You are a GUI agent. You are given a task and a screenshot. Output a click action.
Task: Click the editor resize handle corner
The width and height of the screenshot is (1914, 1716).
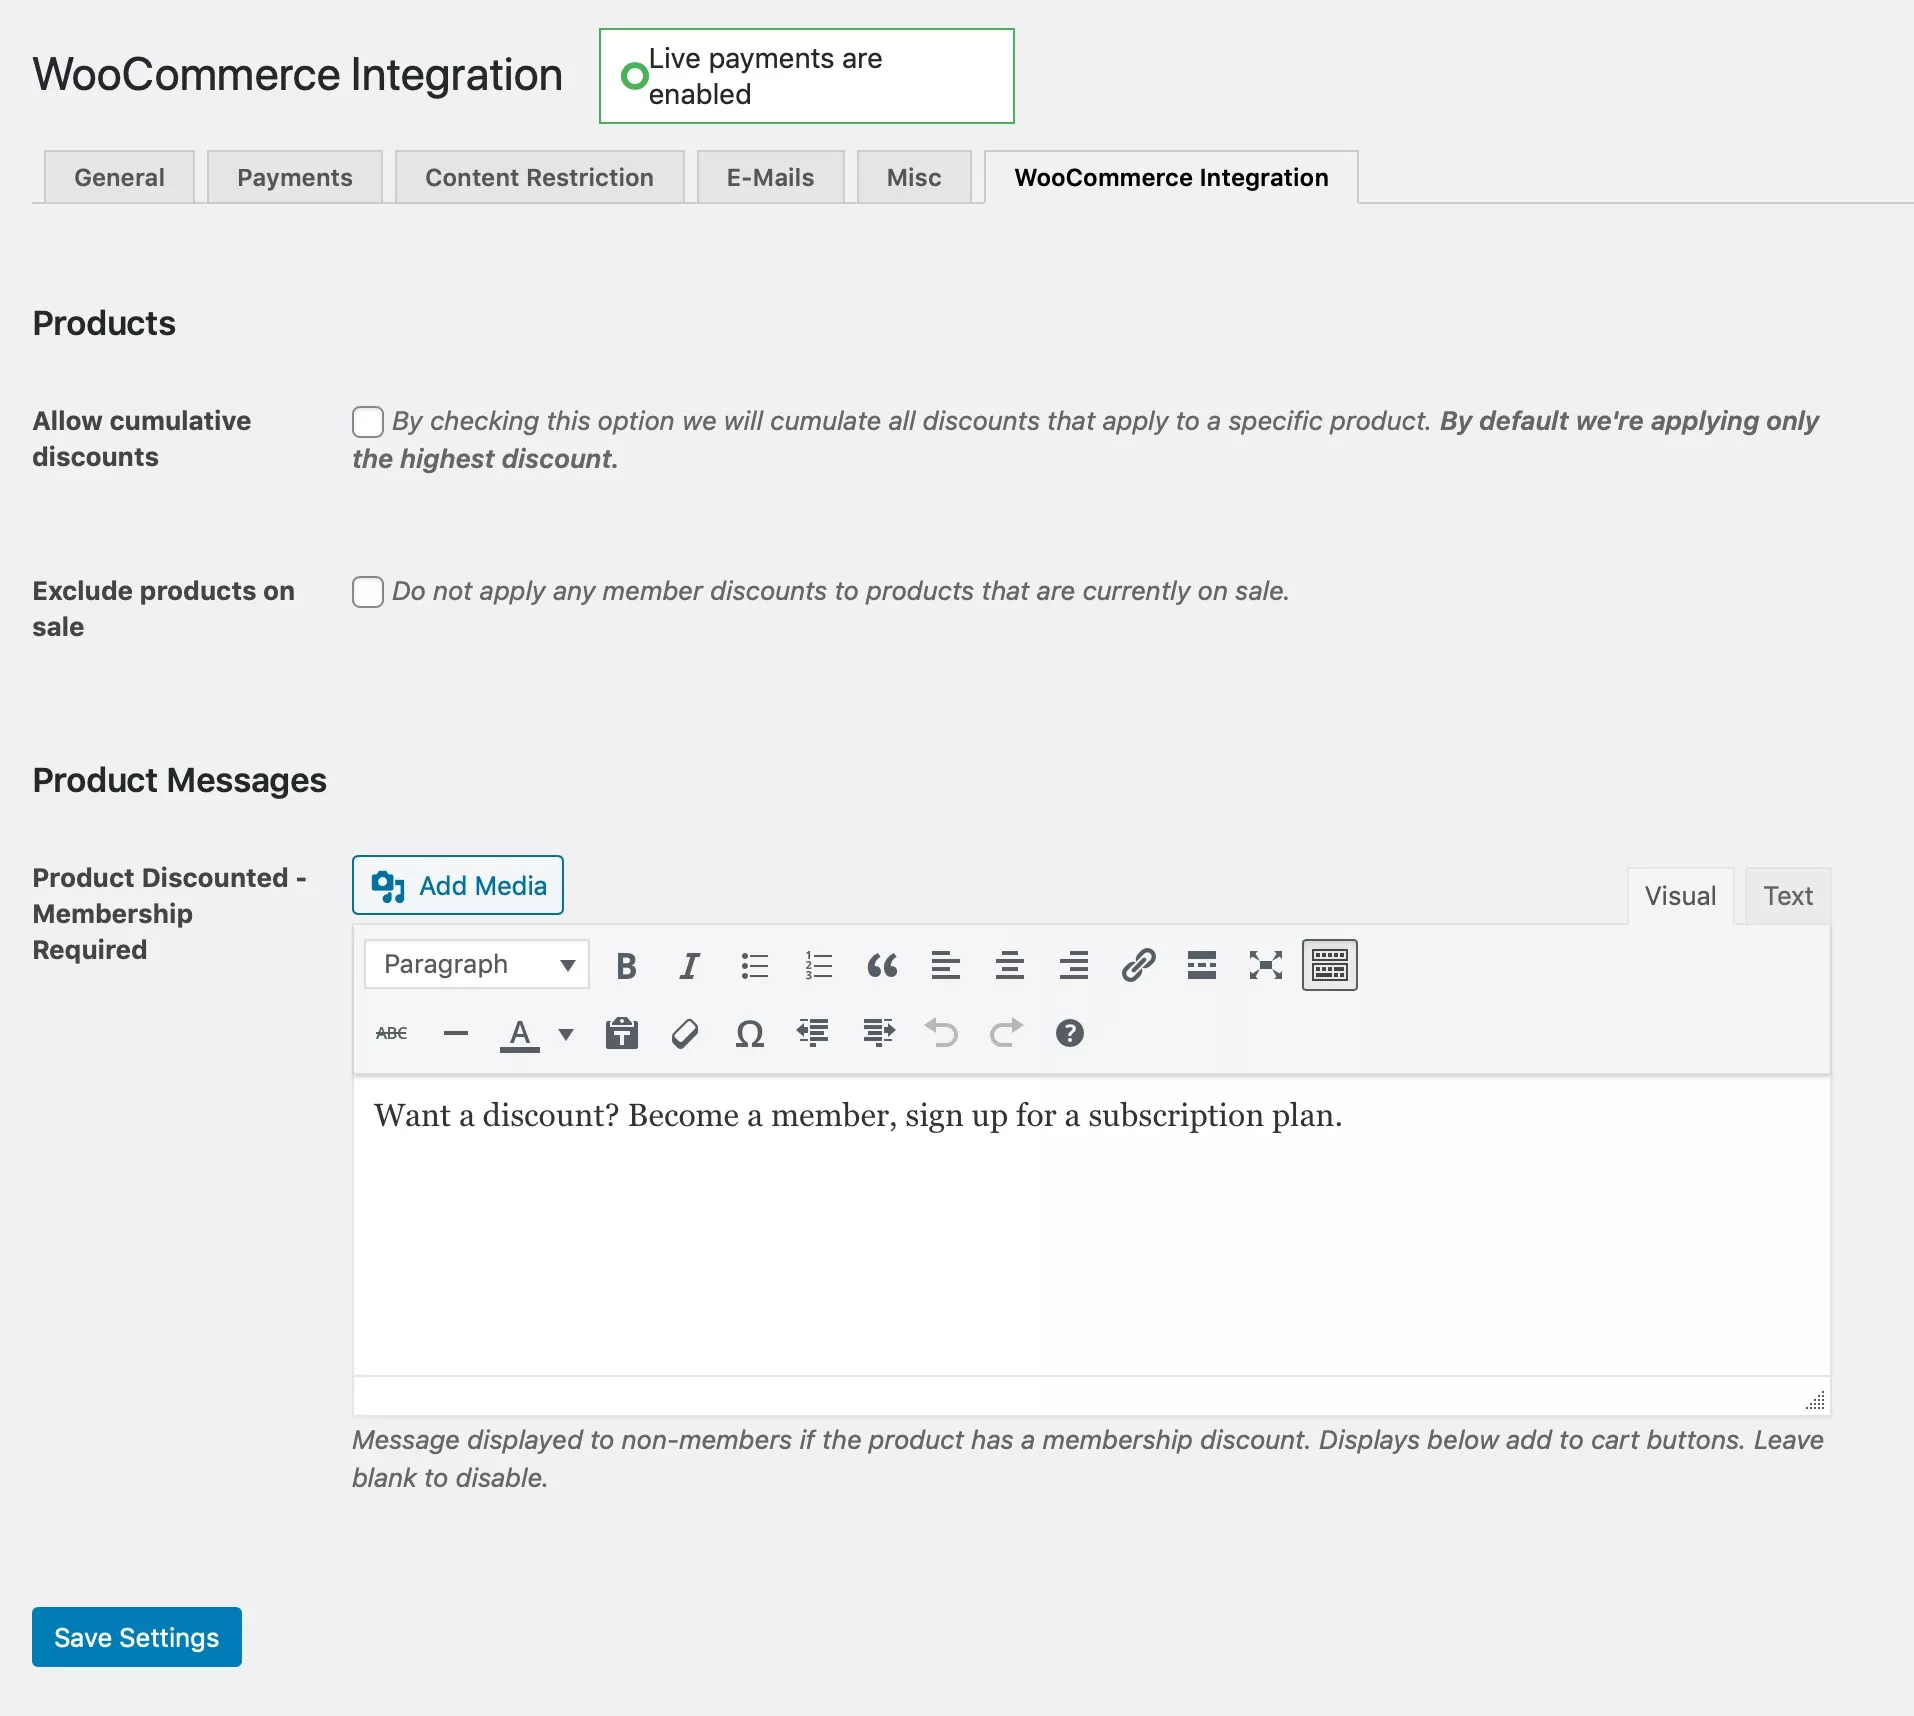1815,1400
